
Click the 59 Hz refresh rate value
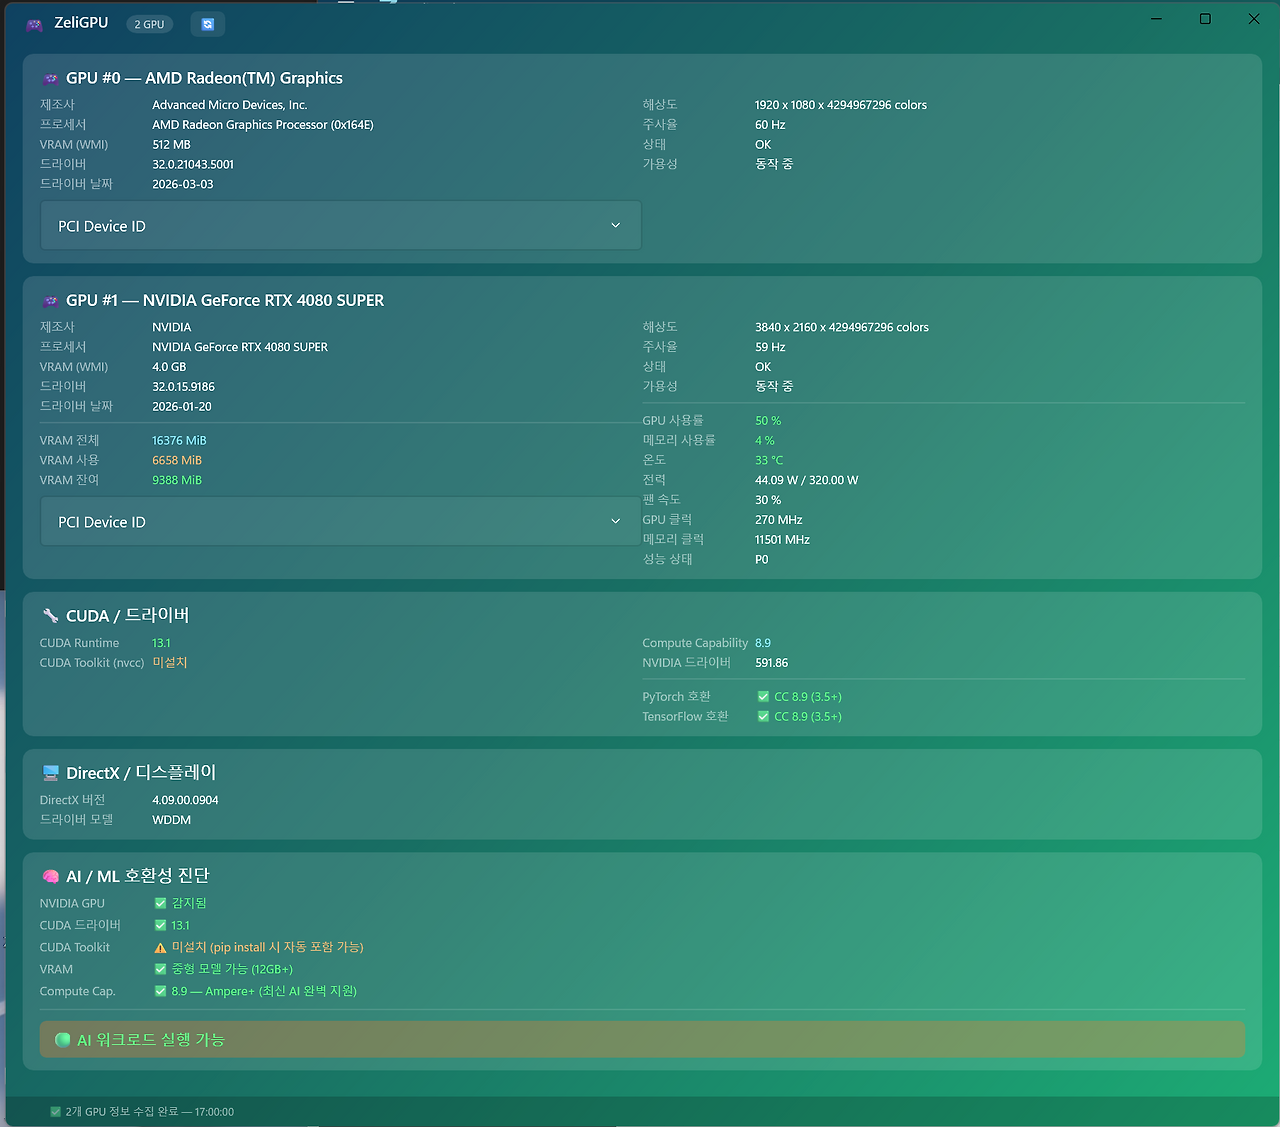point(770,347)
